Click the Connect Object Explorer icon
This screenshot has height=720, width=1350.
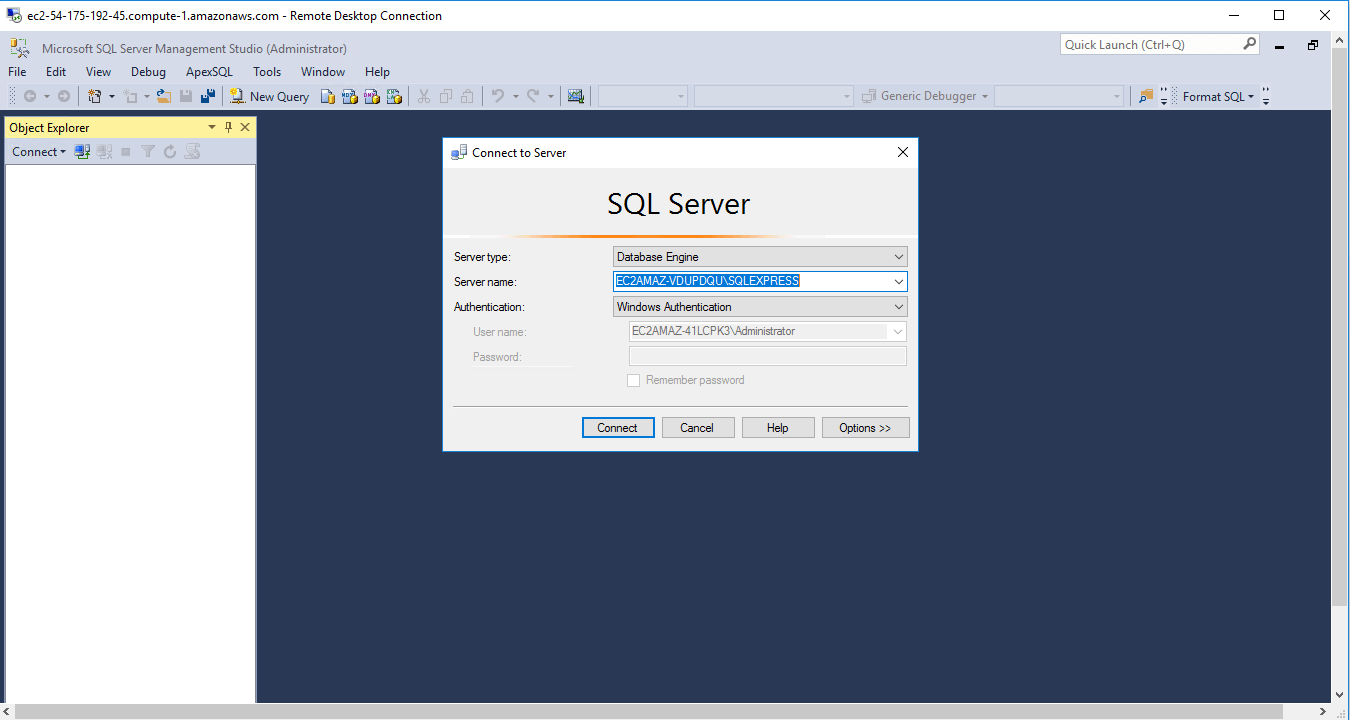[x=81, y=151]
